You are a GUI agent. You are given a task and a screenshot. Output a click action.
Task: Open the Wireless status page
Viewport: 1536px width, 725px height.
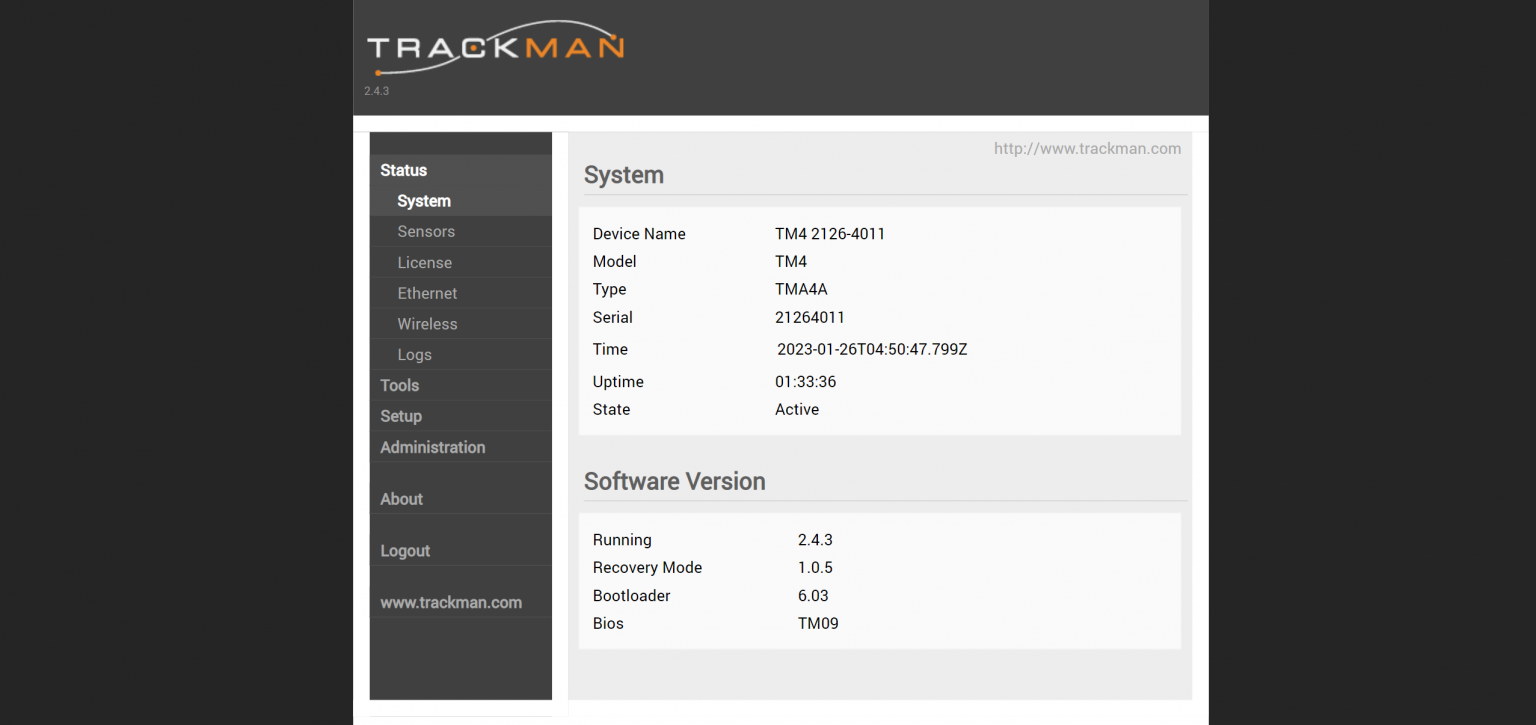pos(427,324)
